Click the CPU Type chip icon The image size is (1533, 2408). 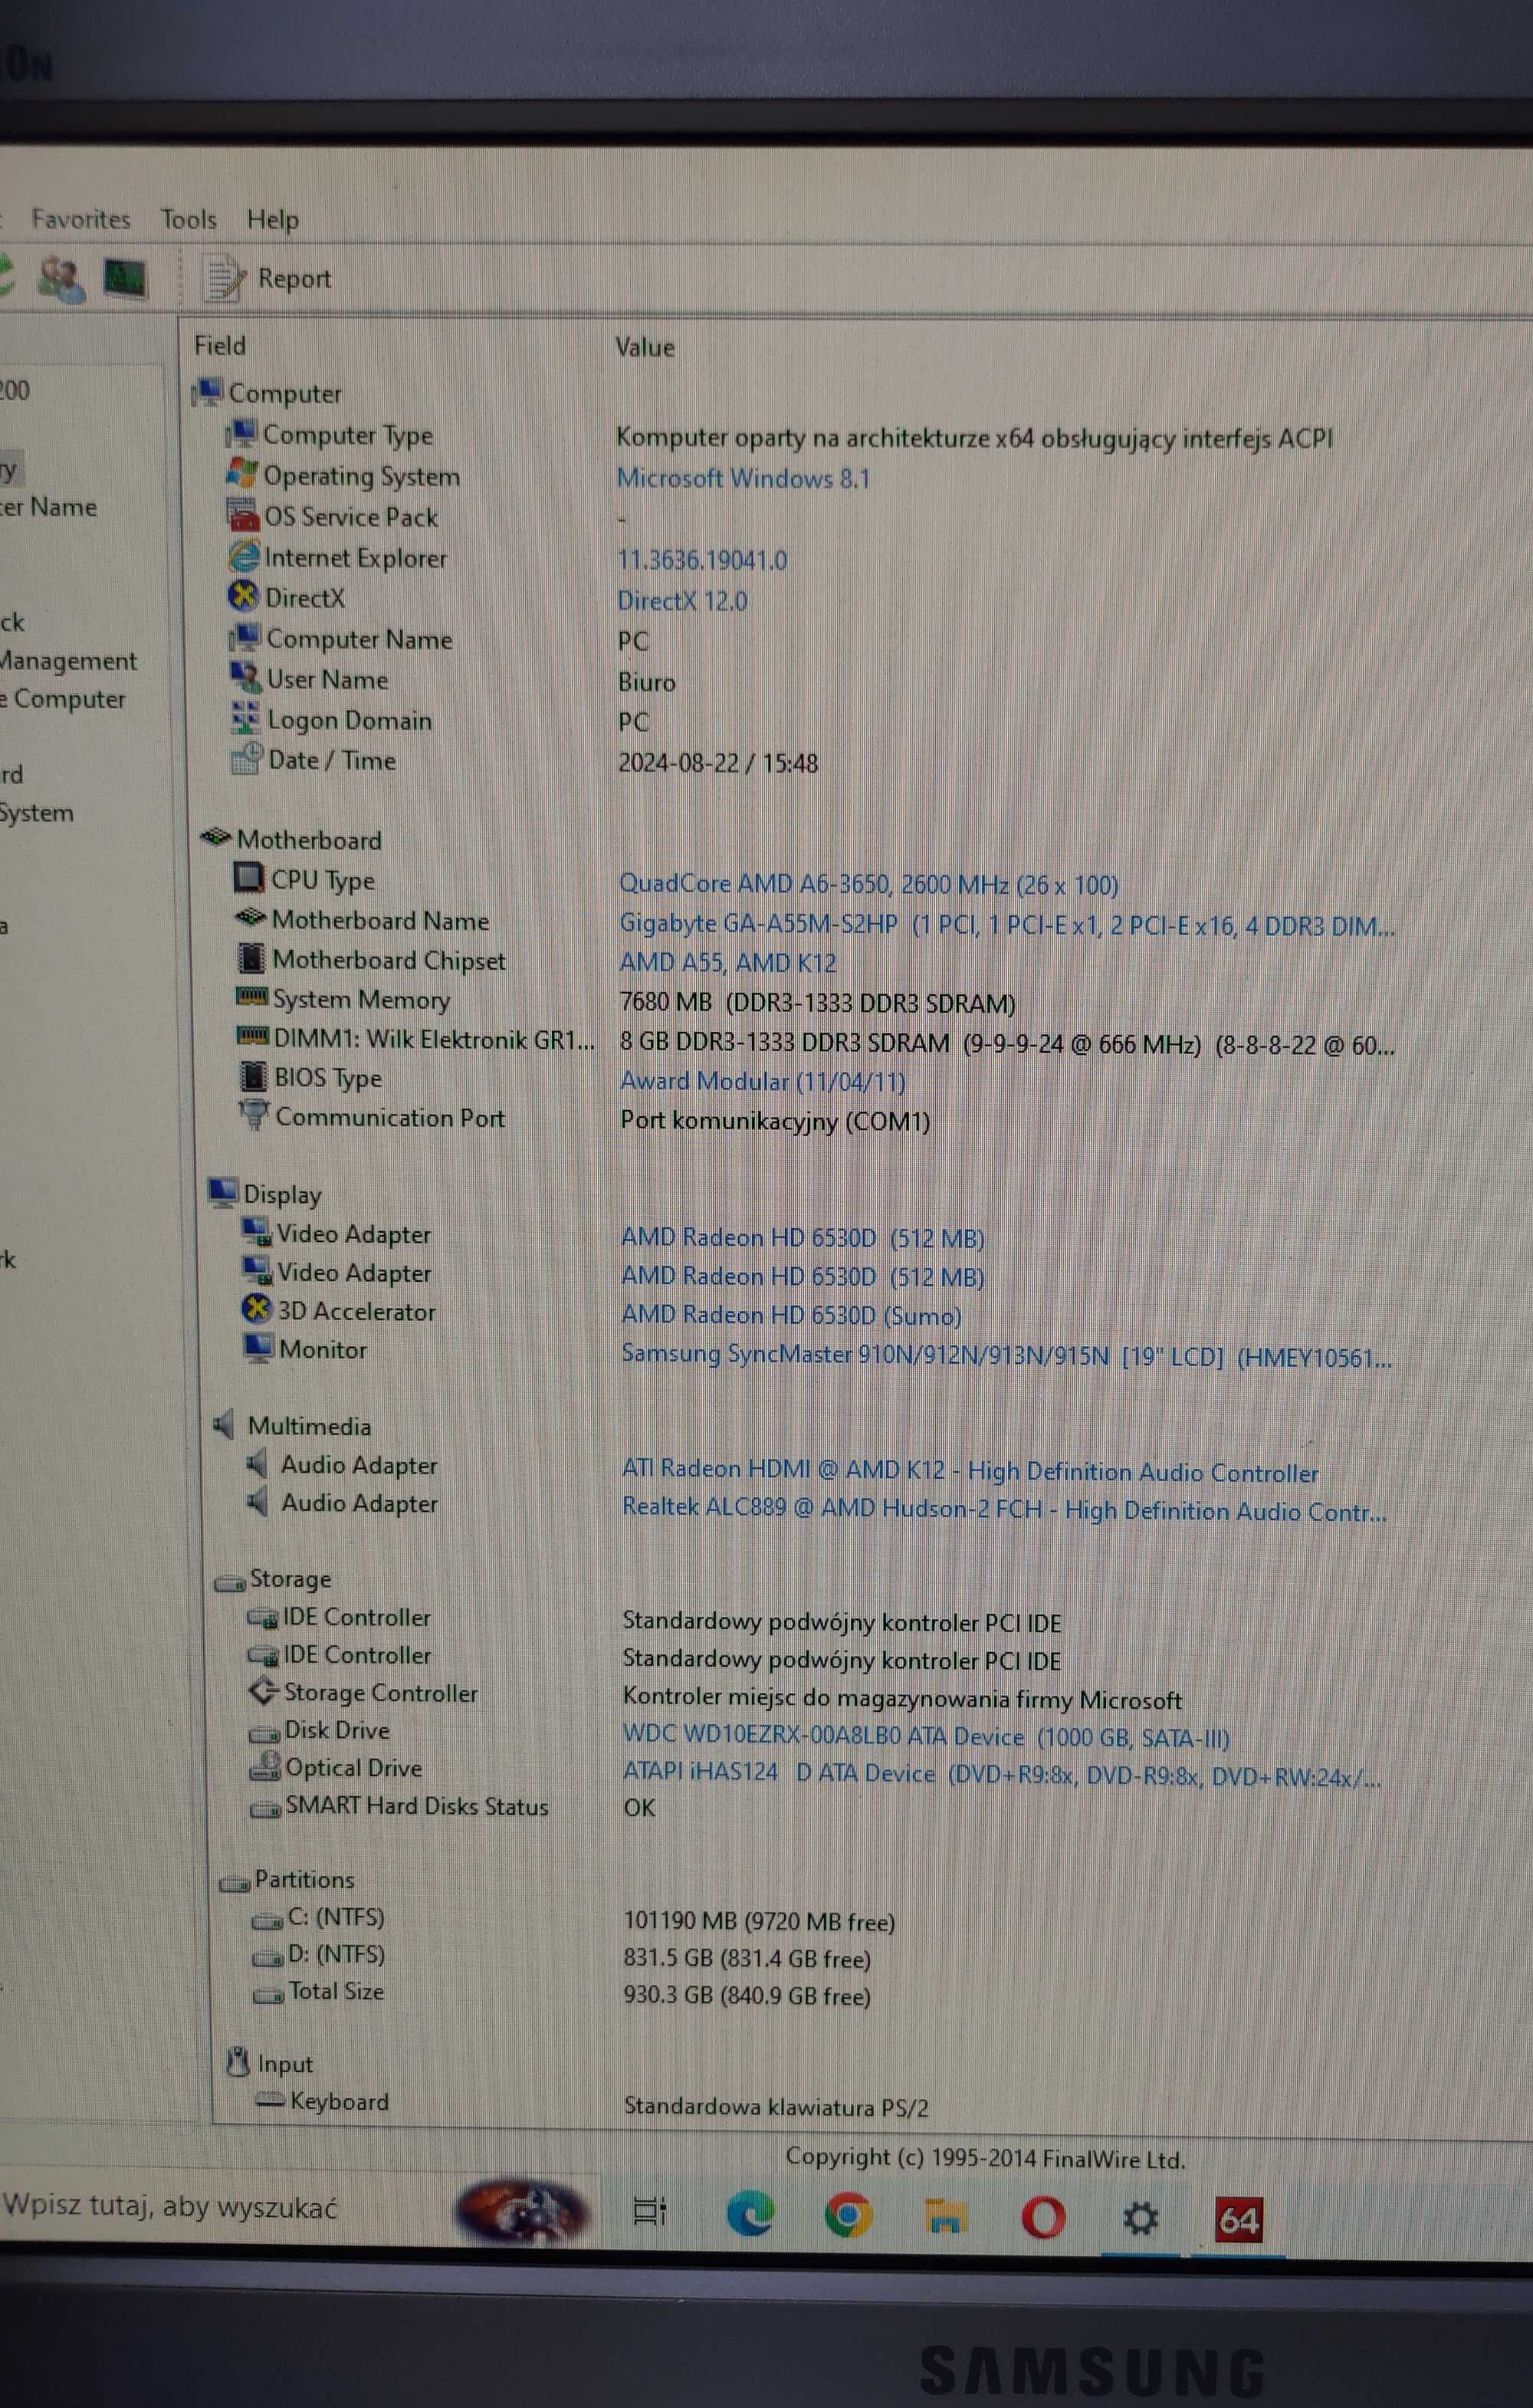tap(247, 878)
